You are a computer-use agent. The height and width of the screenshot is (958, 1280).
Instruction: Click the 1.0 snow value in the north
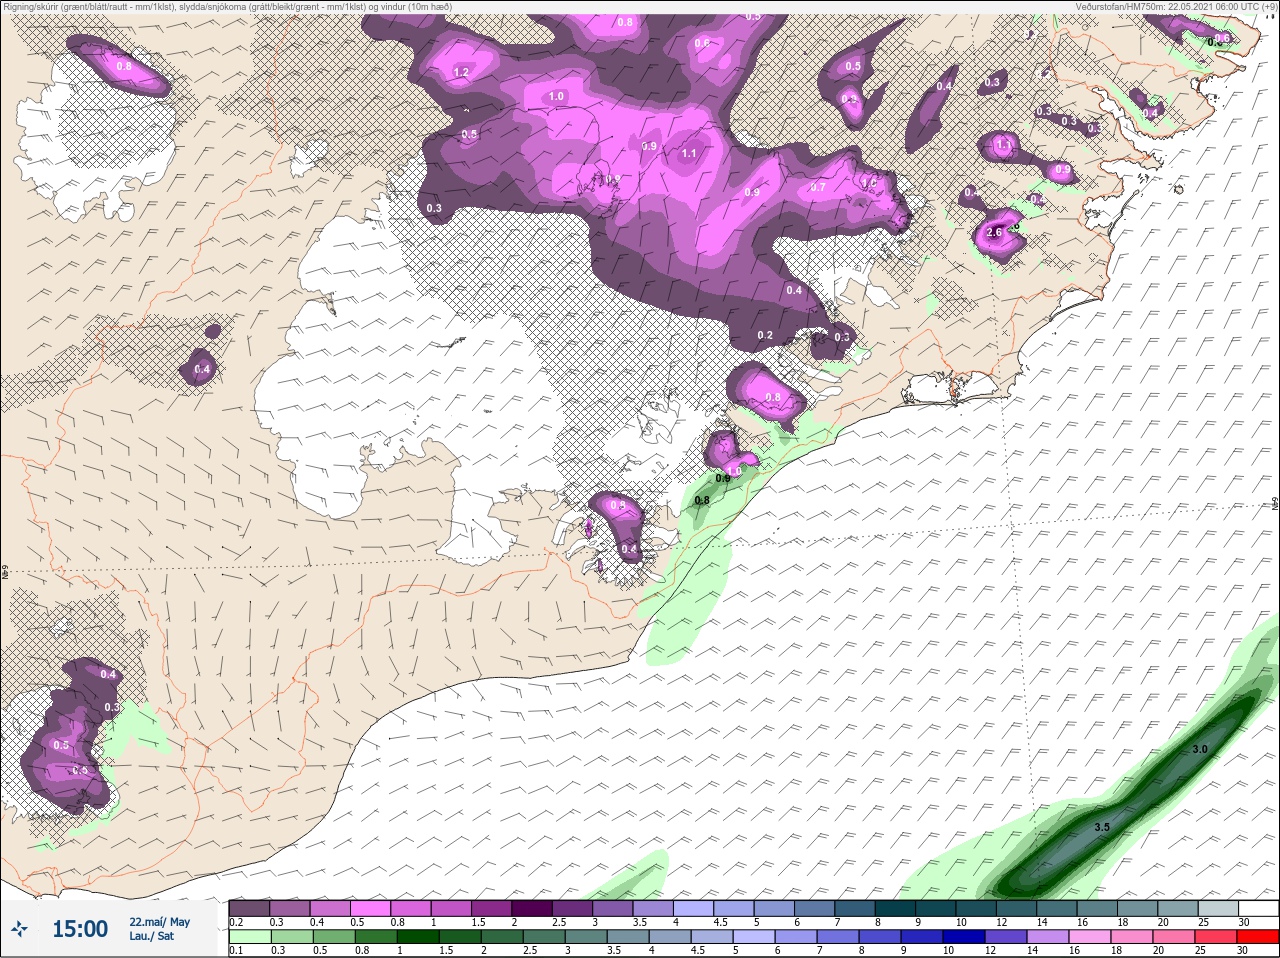(x=557, y=96)
